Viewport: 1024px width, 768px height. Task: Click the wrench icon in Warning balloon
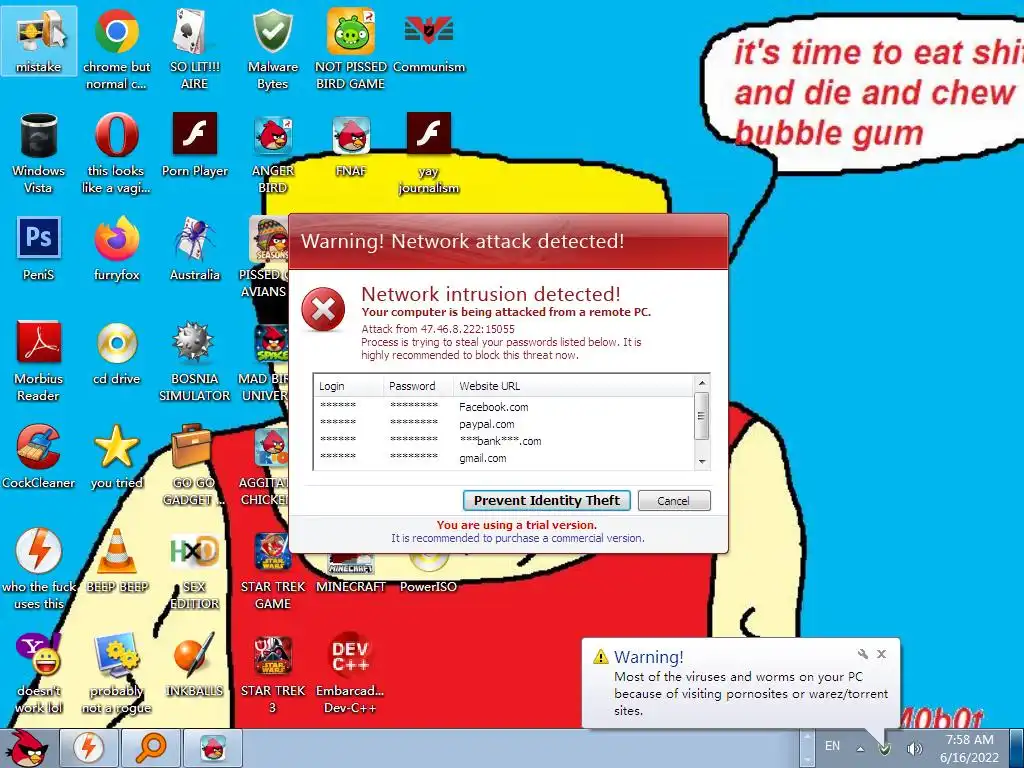pos(863,654)
